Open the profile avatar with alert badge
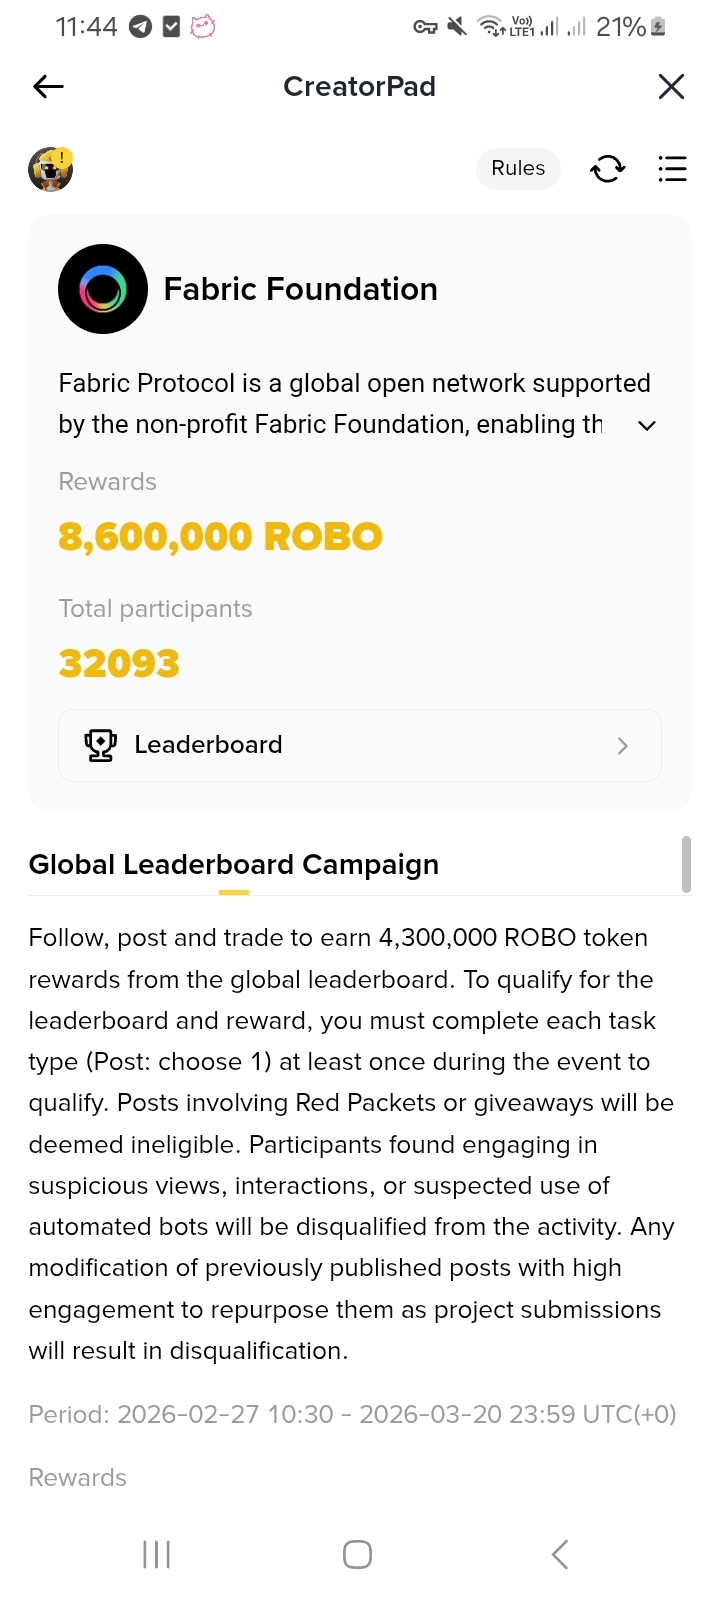720x1600 pixels. click(x=50, y=169)
